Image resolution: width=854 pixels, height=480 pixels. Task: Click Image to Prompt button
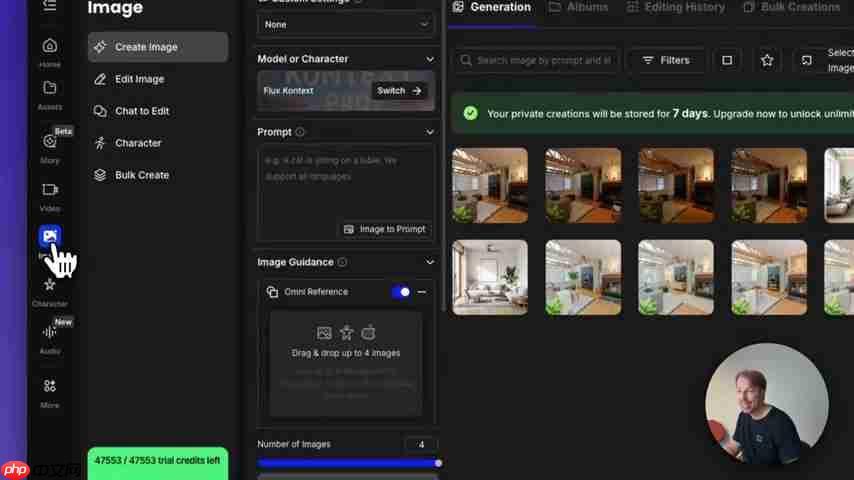pyautogui.click(x=385, y=229)
